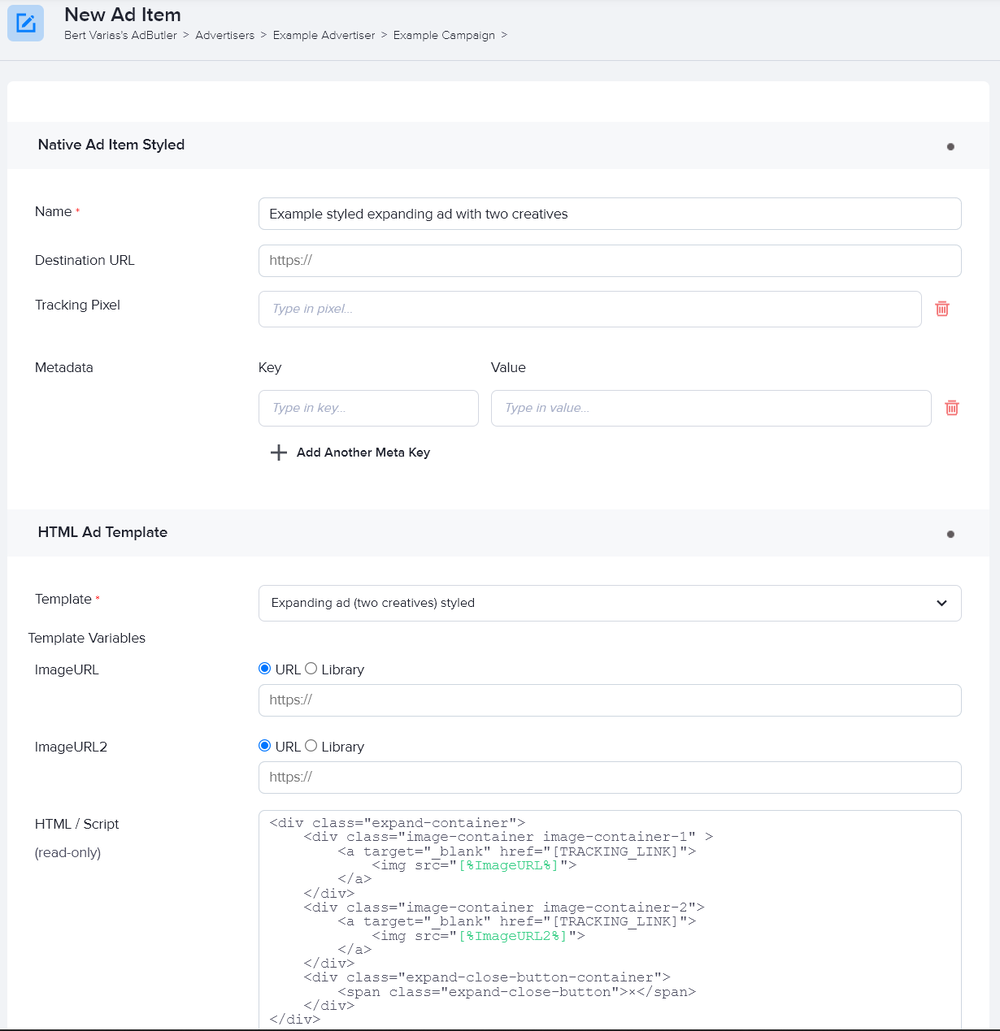Click the Native Ad Item Styled heading

111,145
